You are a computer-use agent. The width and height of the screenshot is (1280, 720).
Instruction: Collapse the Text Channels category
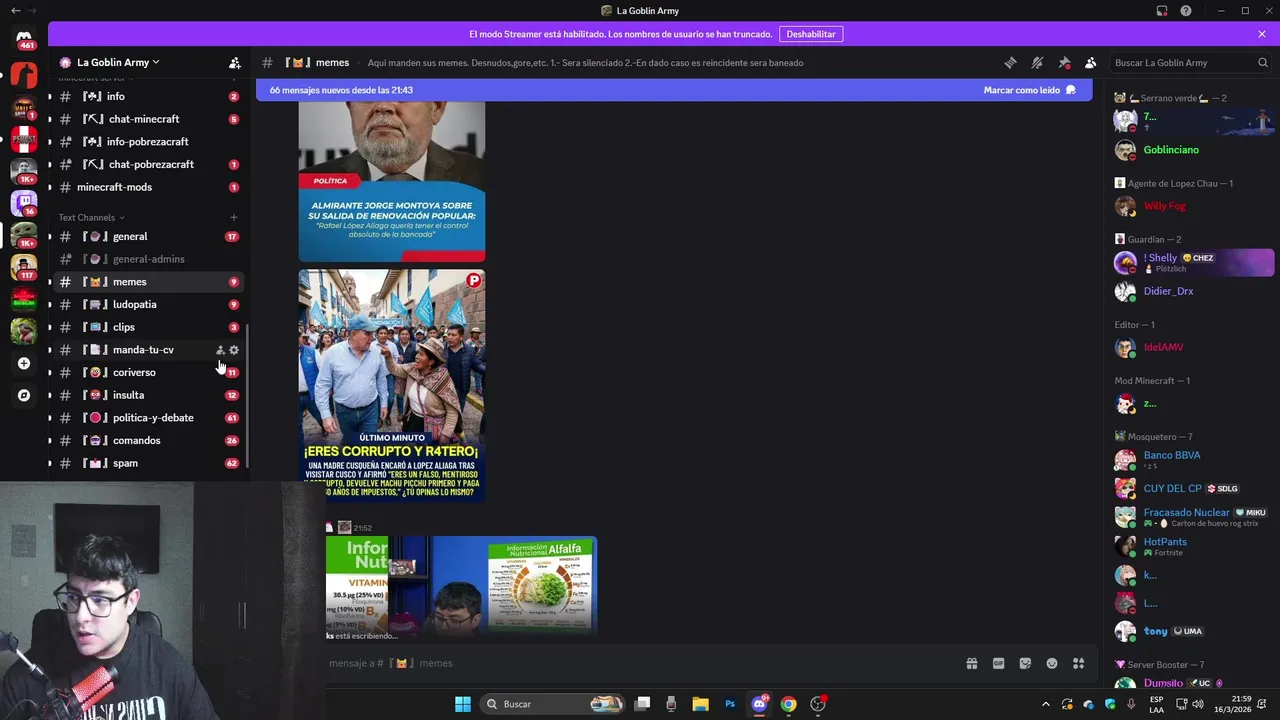[x=91, y=217]
